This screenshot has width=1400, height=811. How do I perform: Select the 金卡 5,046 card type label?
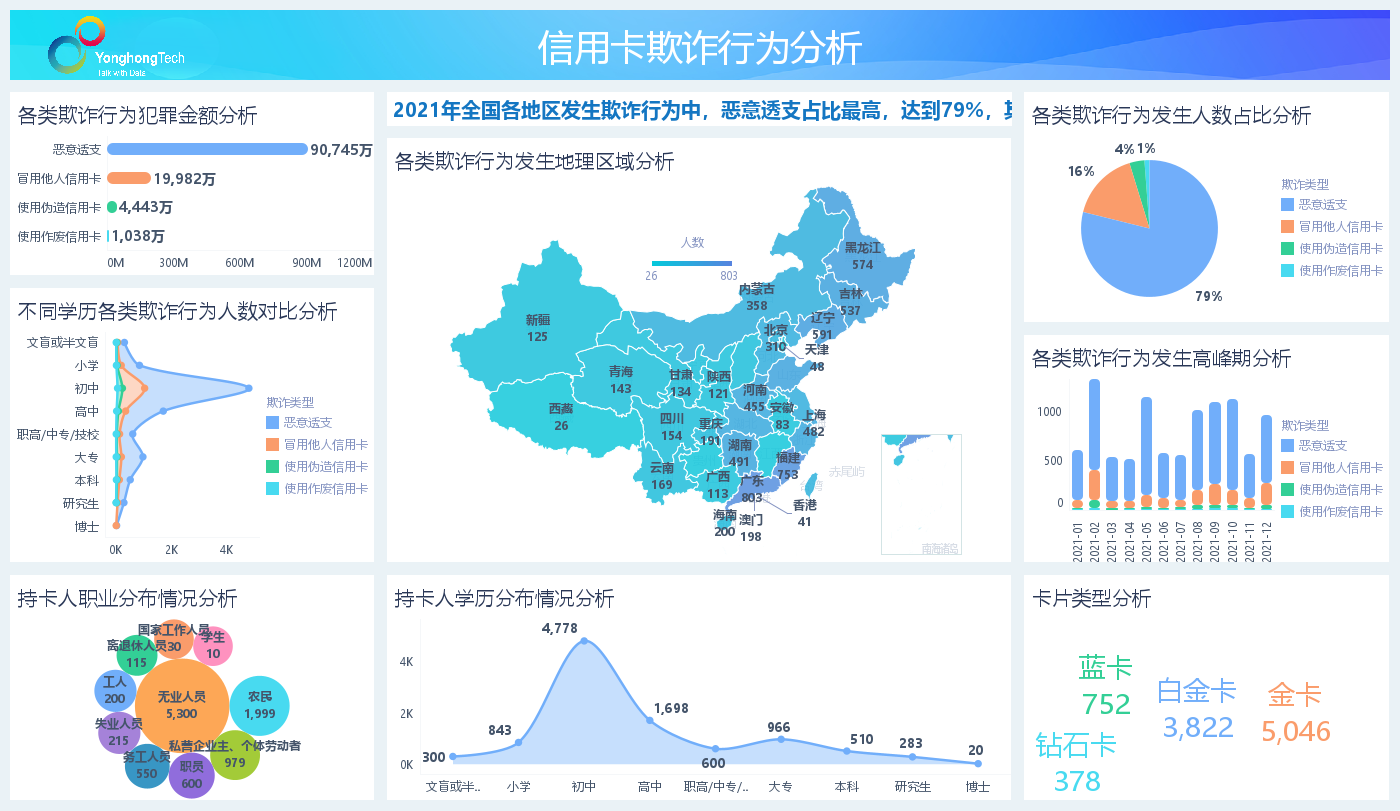tap(1295, 713)
